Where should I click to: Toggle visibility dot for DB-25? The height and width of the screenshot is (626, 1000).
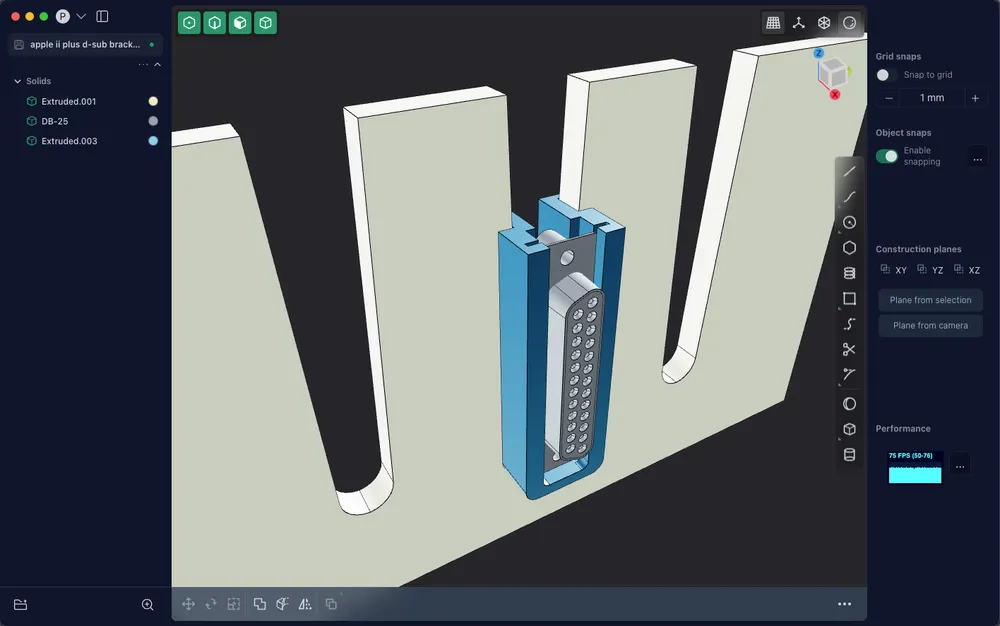pyautogui.click(x=153, y=121)
